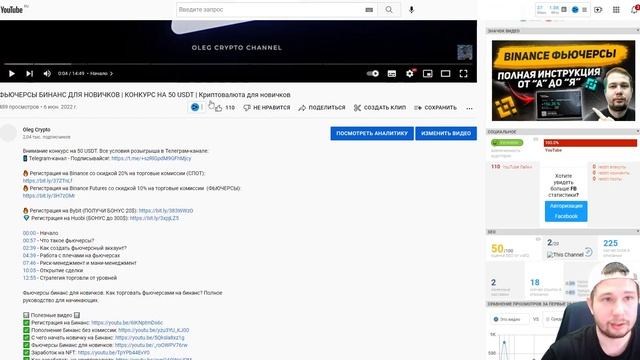Open 'Регистрация на Бинанс' youtu.be link
The width and height of the screenshot is (640, 360).
pos(127,323)
